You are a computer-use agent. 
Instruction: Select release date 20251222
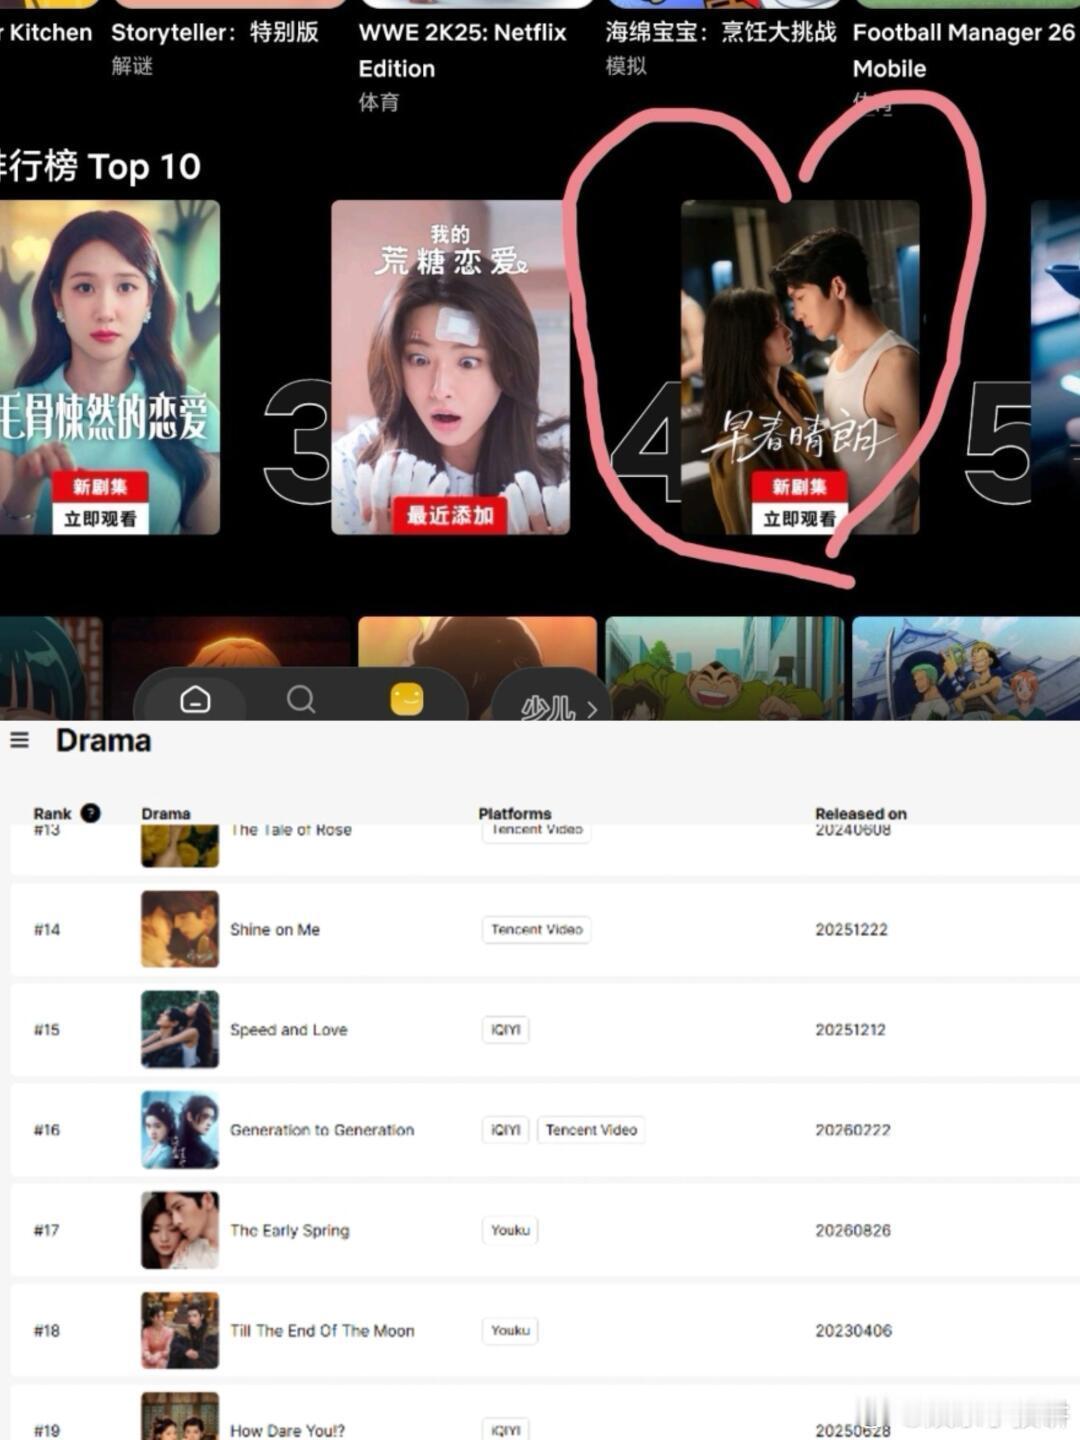[x=851, y=929]
